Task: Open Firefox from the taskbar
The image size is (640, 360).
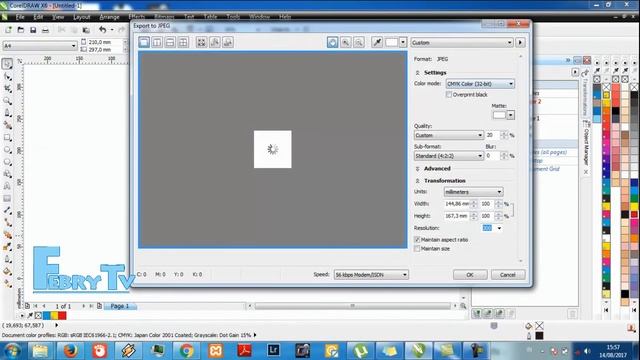Action: pos(70,351)
